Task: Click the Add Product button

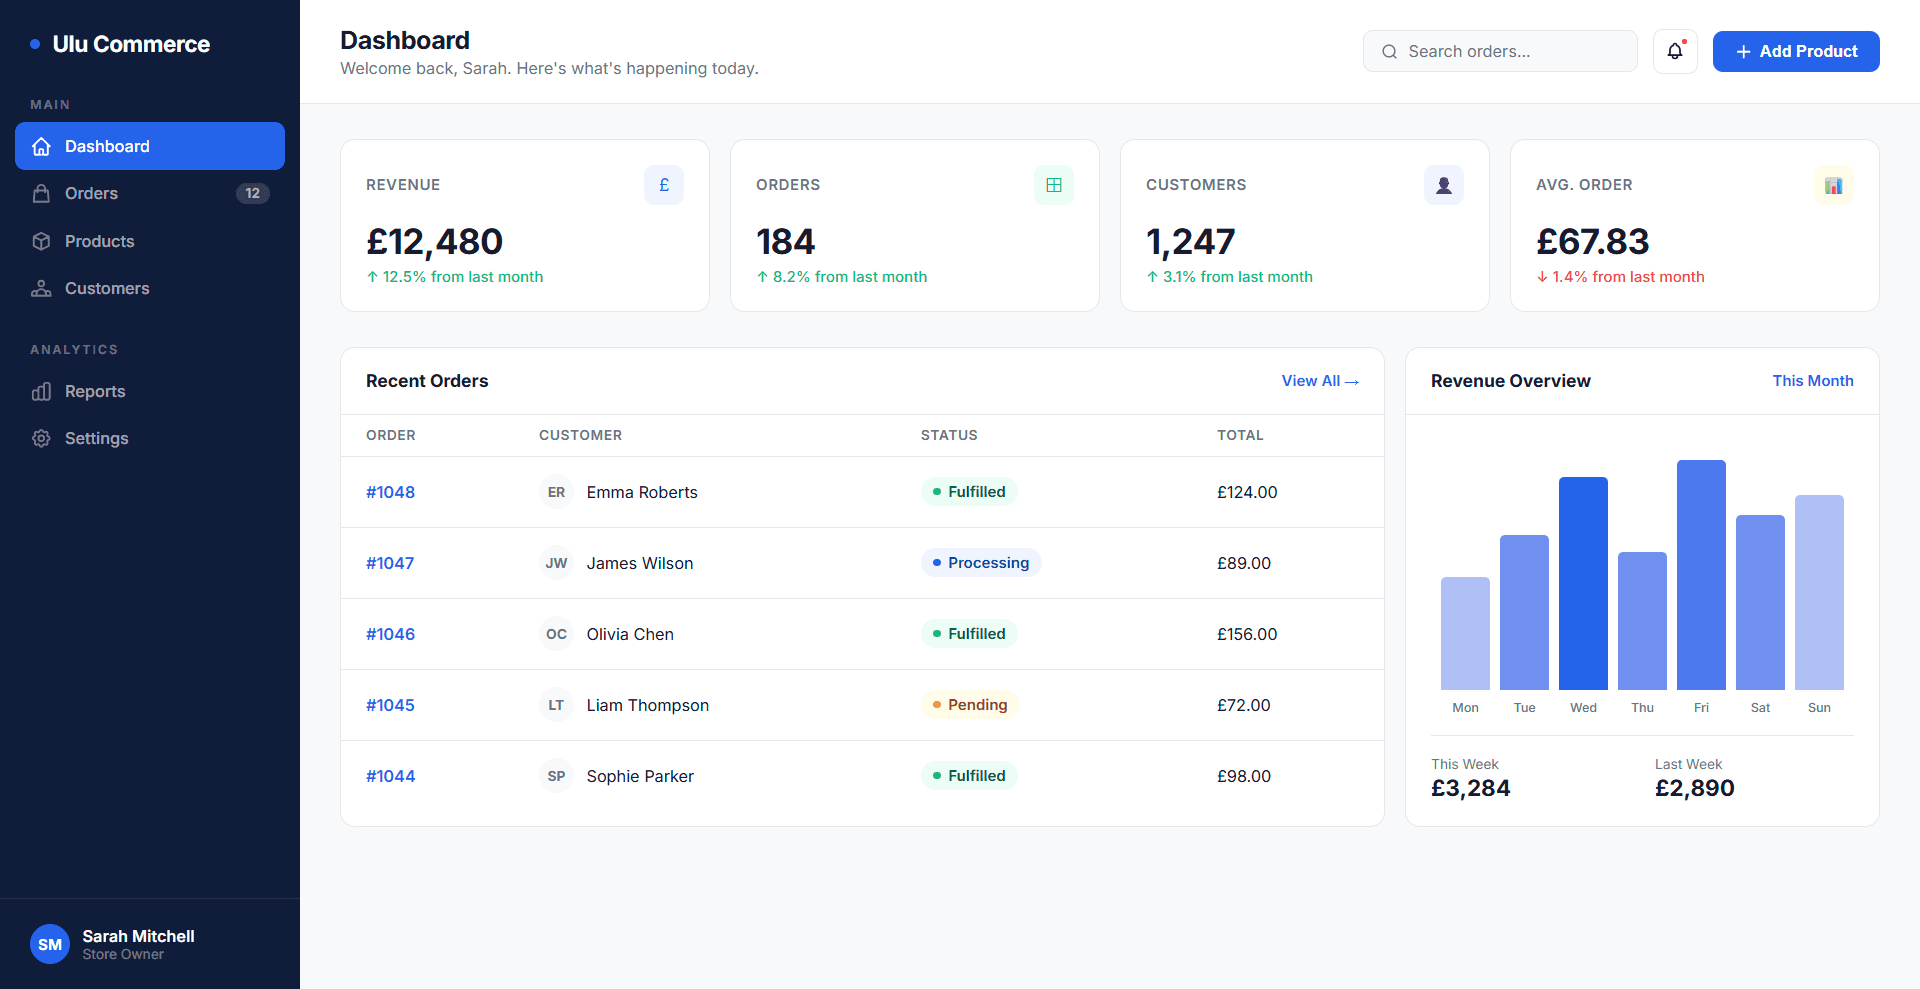Action: (x=1796, y=51)
